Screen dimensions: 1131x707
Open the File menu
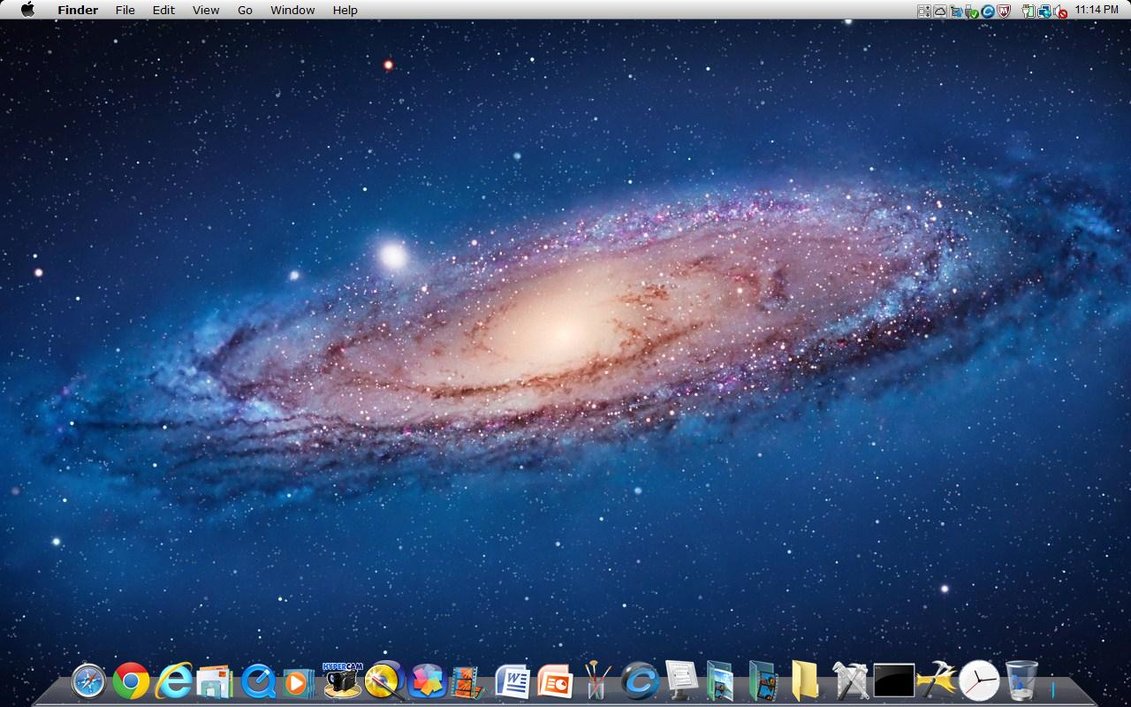125,10
